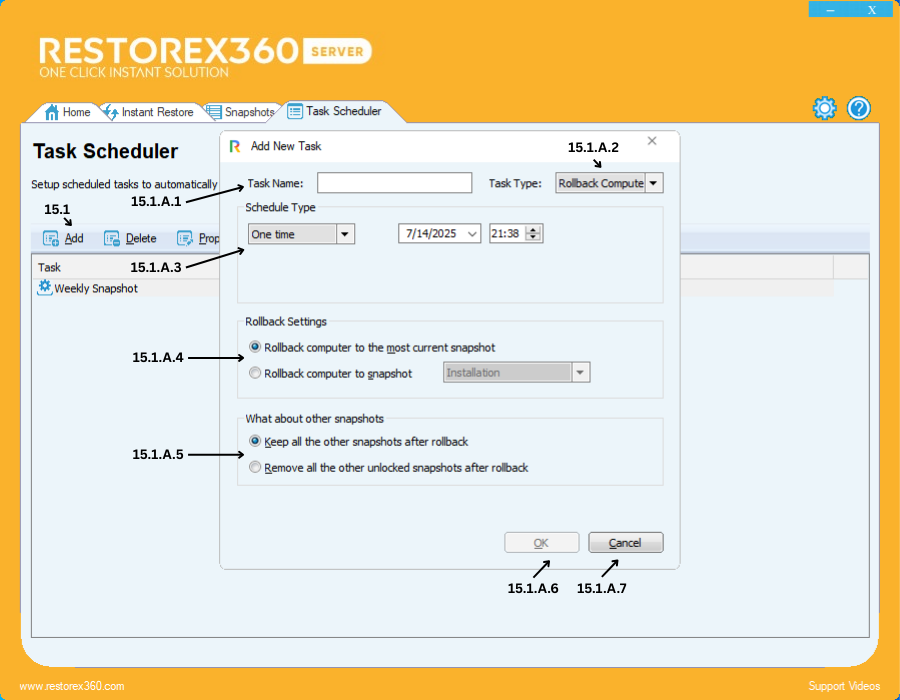Close the Add New Task dialog
Screen dimensions: 900x700
click(x=651, y=141)
